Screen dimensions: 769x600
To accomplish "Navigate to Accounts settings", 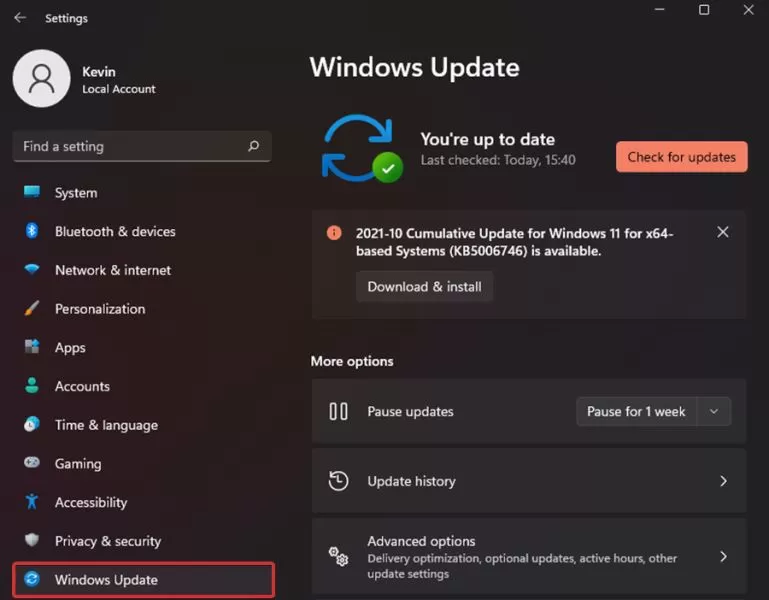I will [x=142, y=386].
